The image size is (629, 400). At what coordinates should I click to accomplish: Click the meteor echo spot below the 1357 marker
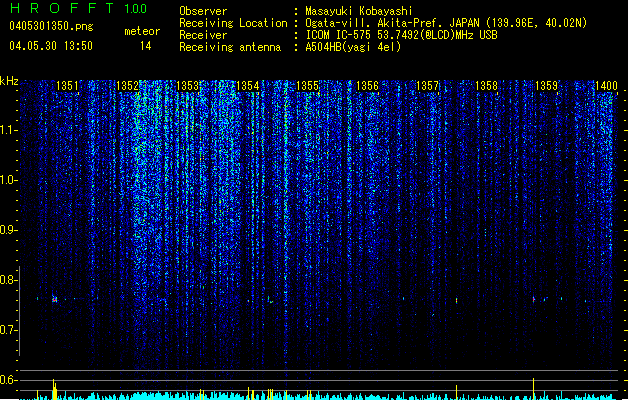coord(457,300)
